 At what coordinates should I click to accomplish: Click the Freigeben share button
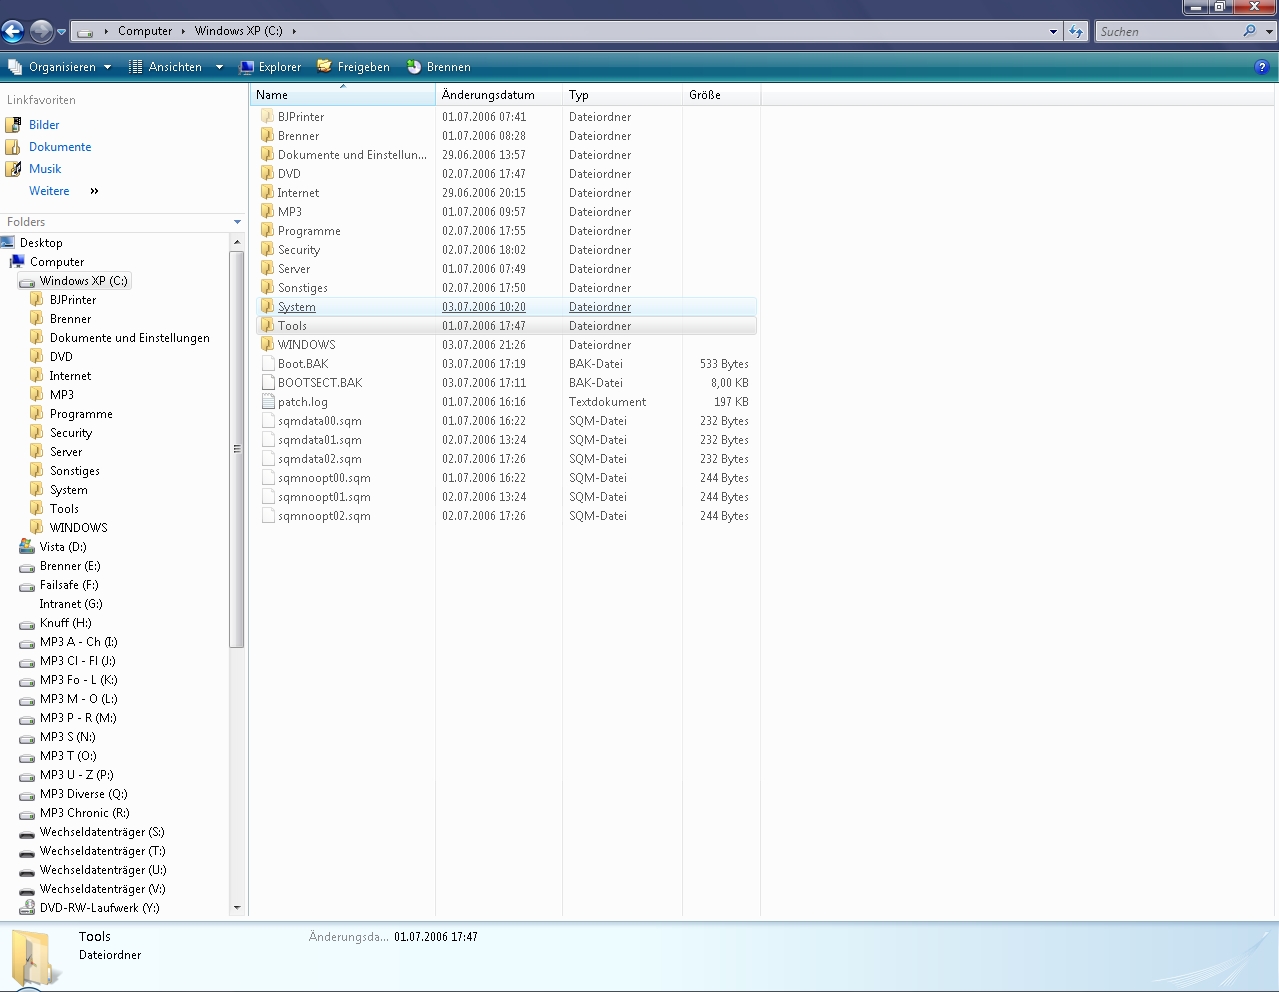(x=353, y=67)
